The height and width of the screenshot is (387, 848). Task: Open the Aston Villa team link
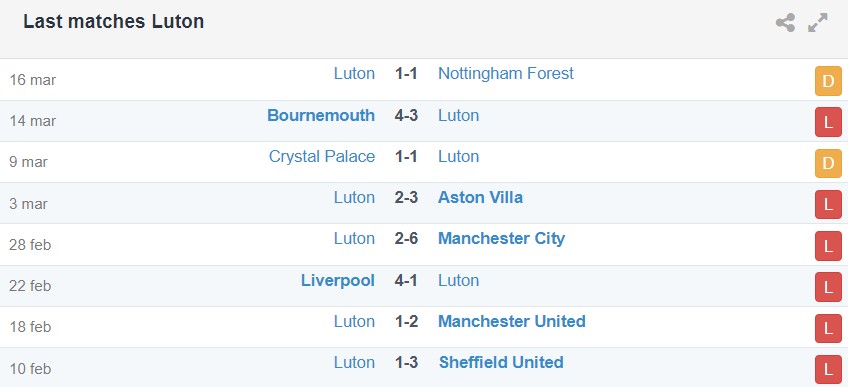[x=480, y=197]
